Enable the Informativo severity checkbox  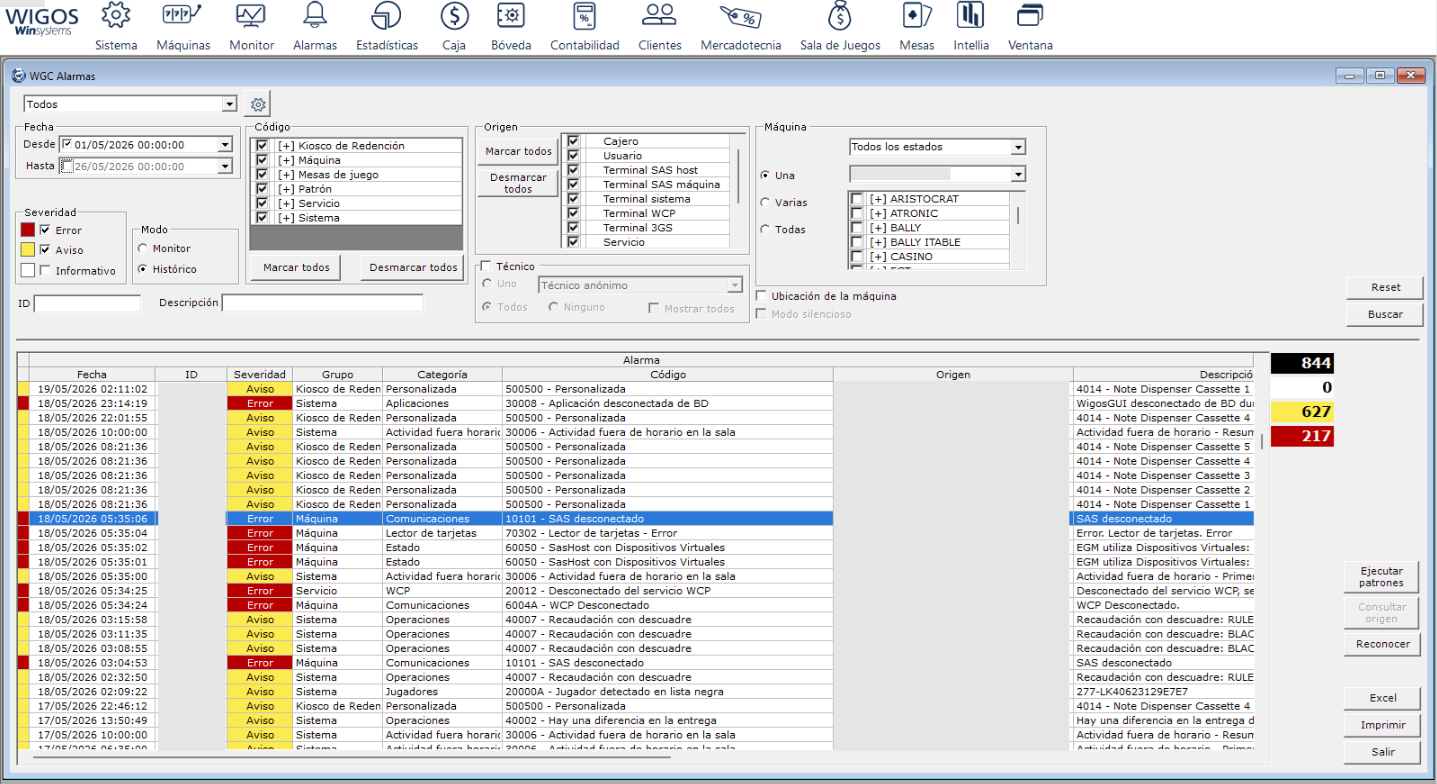pyautogui.click(x=45, y=270)
